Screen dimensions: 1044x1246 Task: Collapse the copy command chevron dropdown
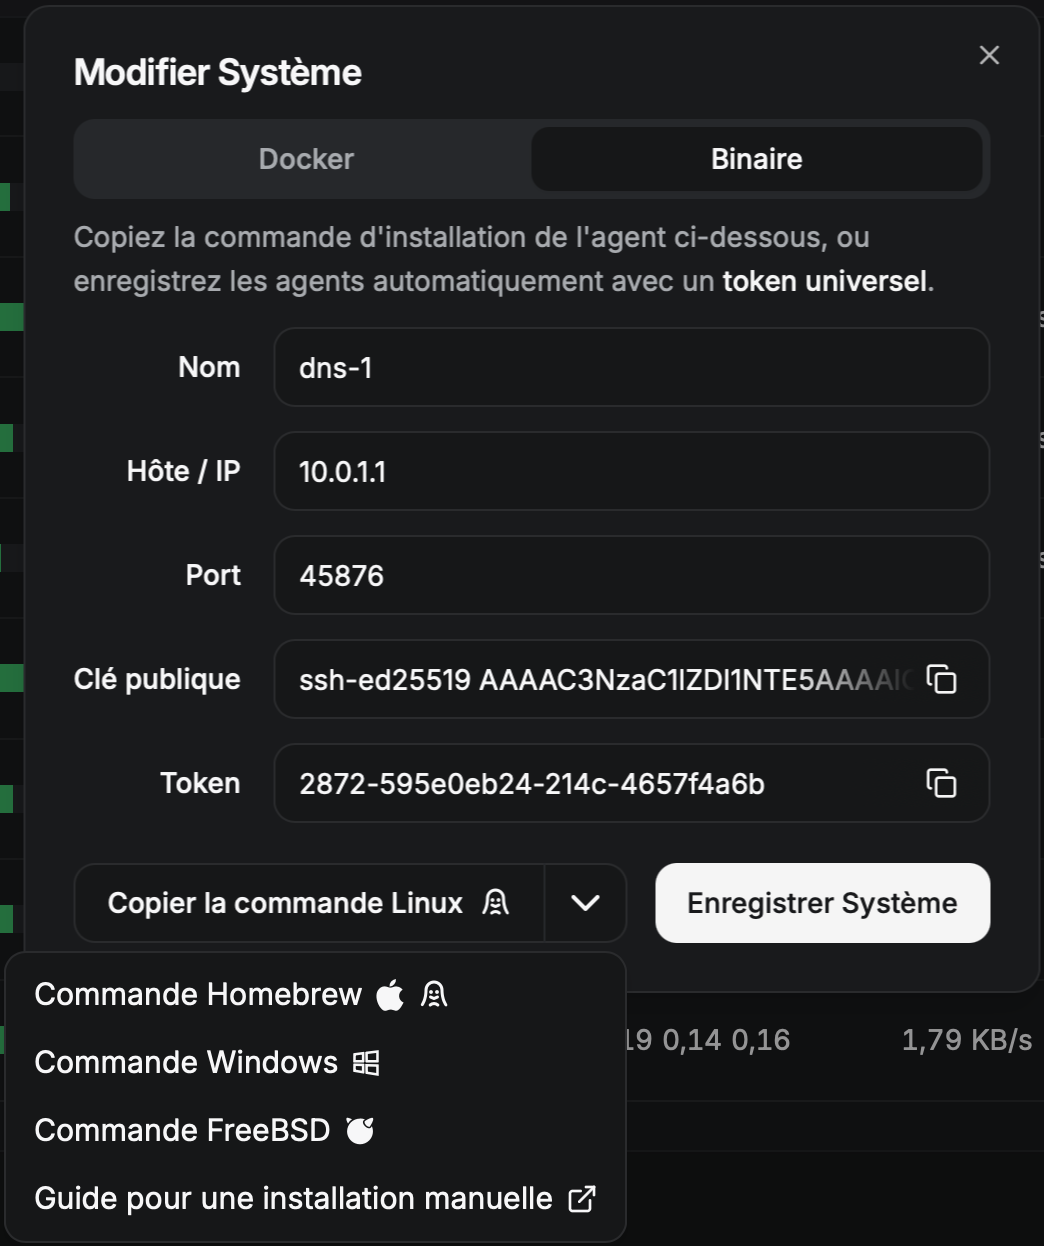point(585,903)
